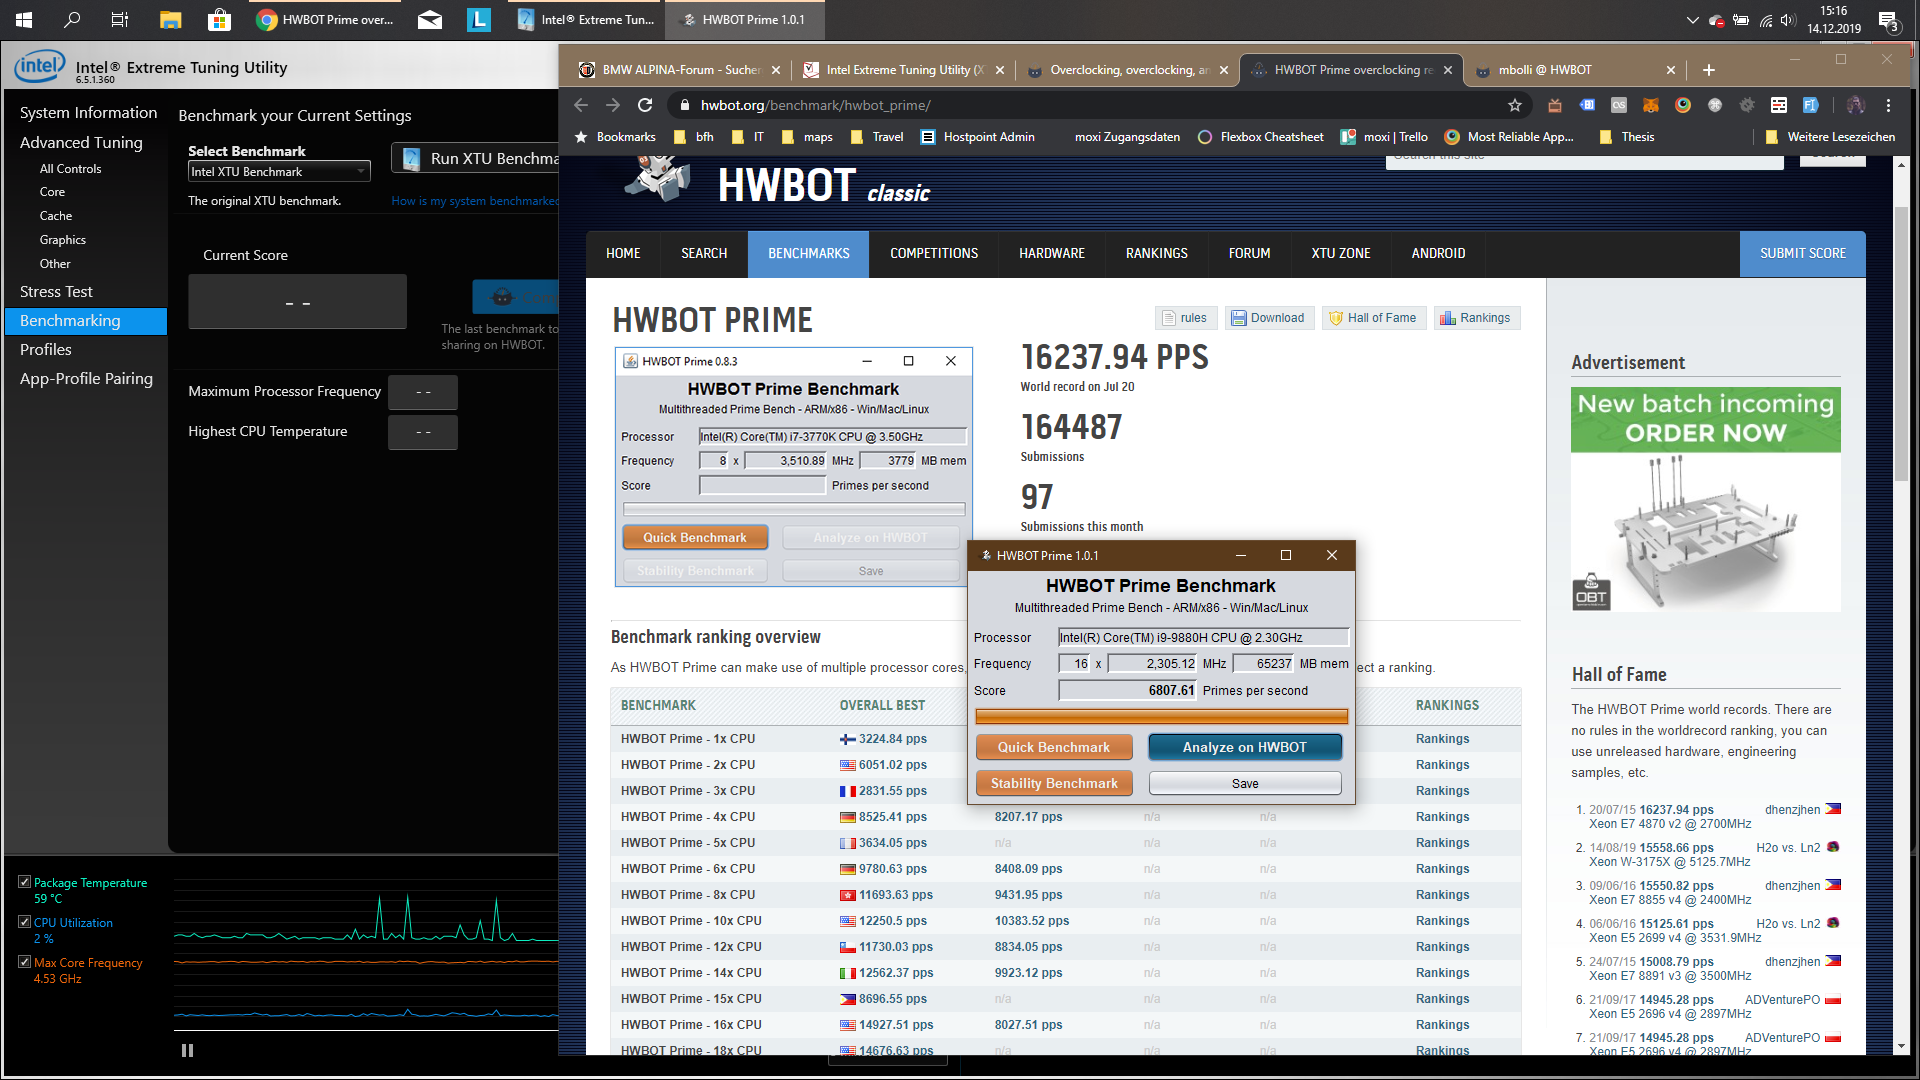Viewport: 1920px width, 1080px height.
Task: Toggle Max Core Frequency checkbox
Action: (24, 962)
